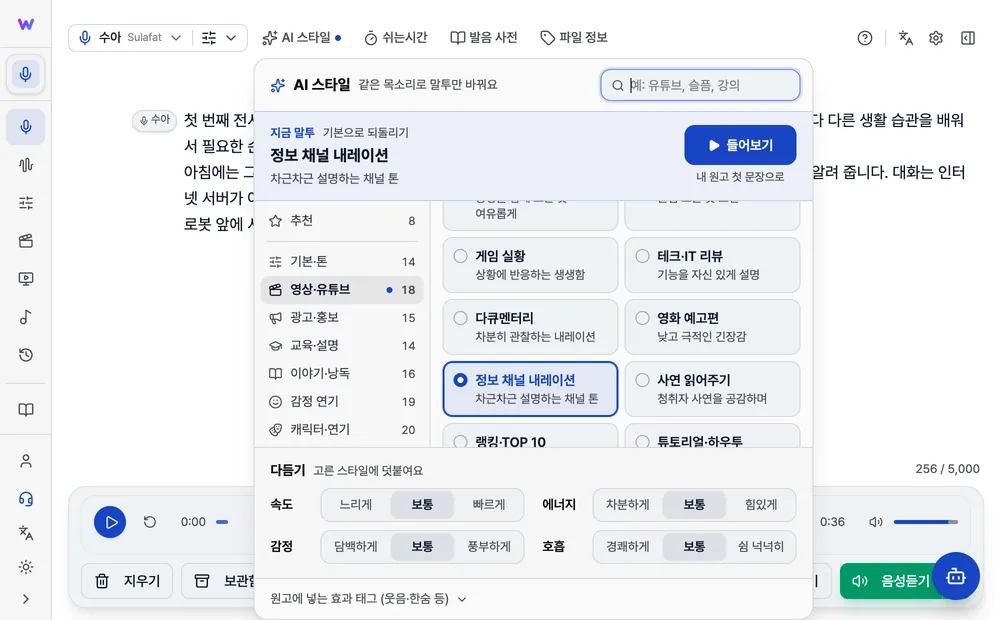Click the 수아 speaker tag beside script
This screenshot has width=1000, height=620.
[154, 120]
